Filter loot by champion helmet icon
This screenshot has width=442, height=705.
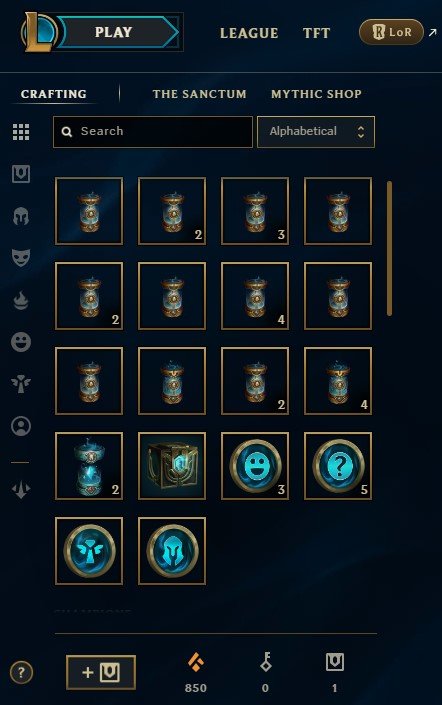tap(21, 216)
